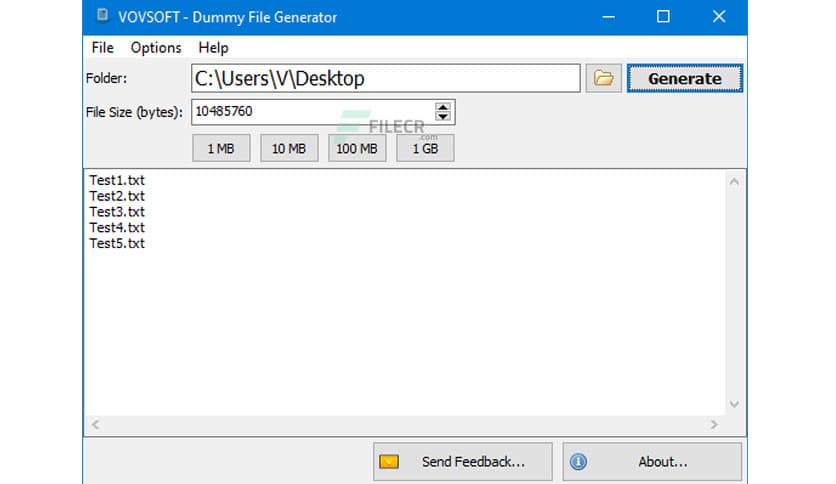Viewport: 836px width, 484px height.
Task: Click the Generate button
Action: [685, 78]
